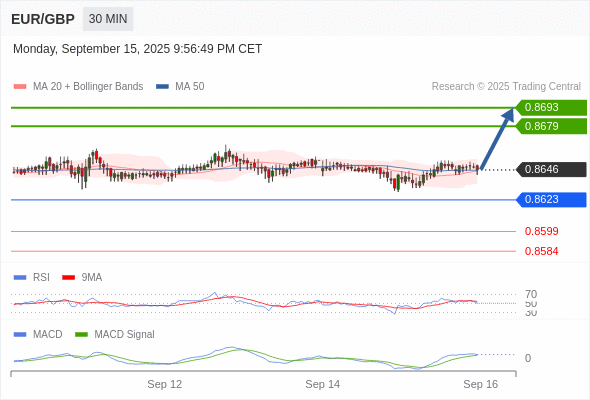Click the 0.8584 red support value
The height and width of the screenshot is (400, 590).
click(x=541, y=251)
